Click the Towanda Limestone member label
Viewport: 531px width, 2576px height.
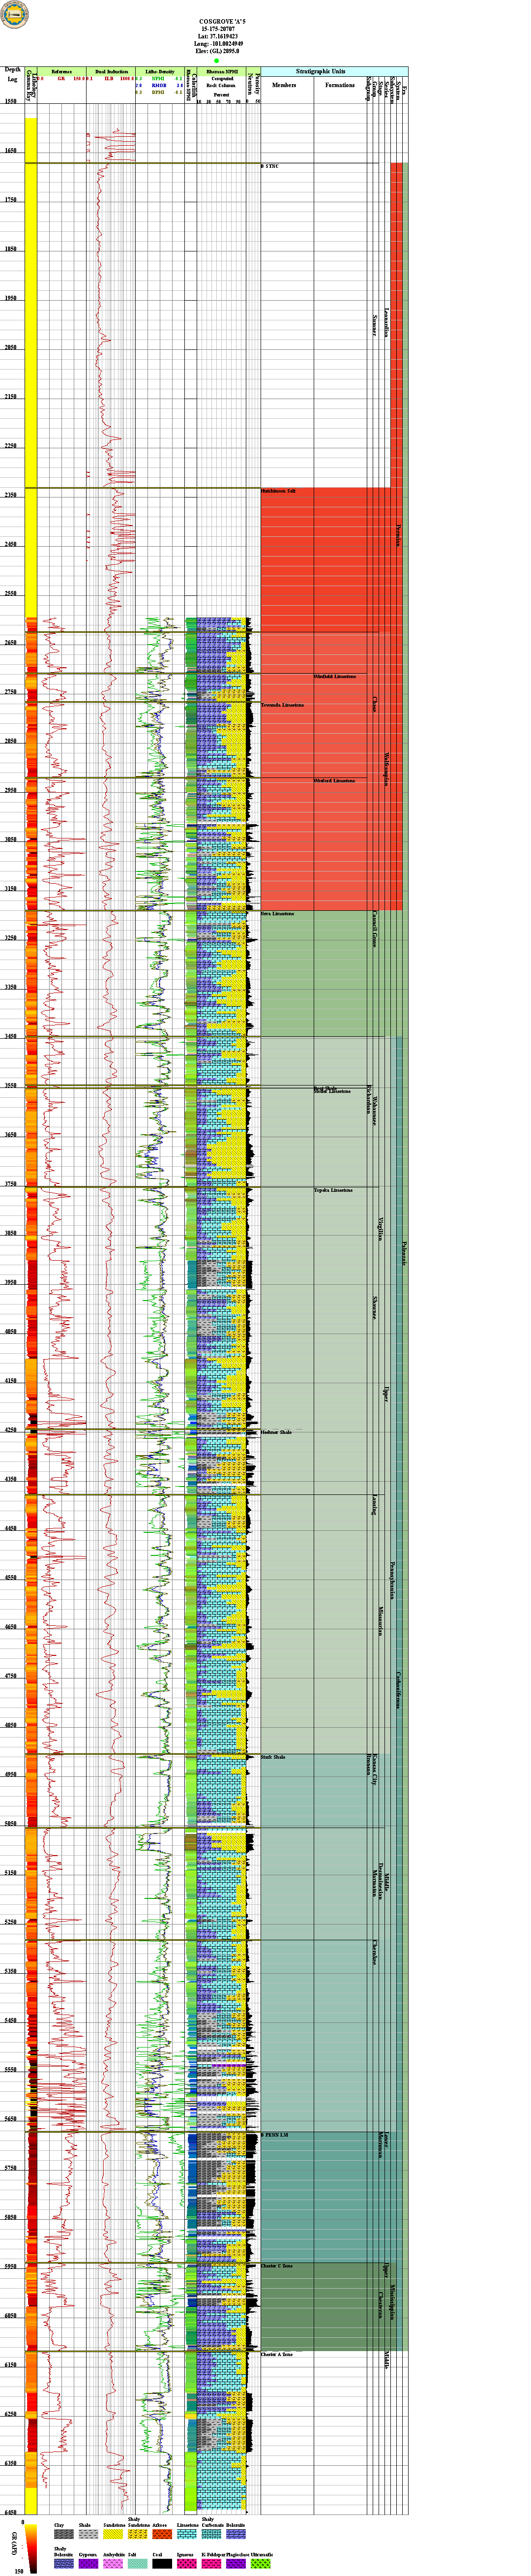click(282, 705)
